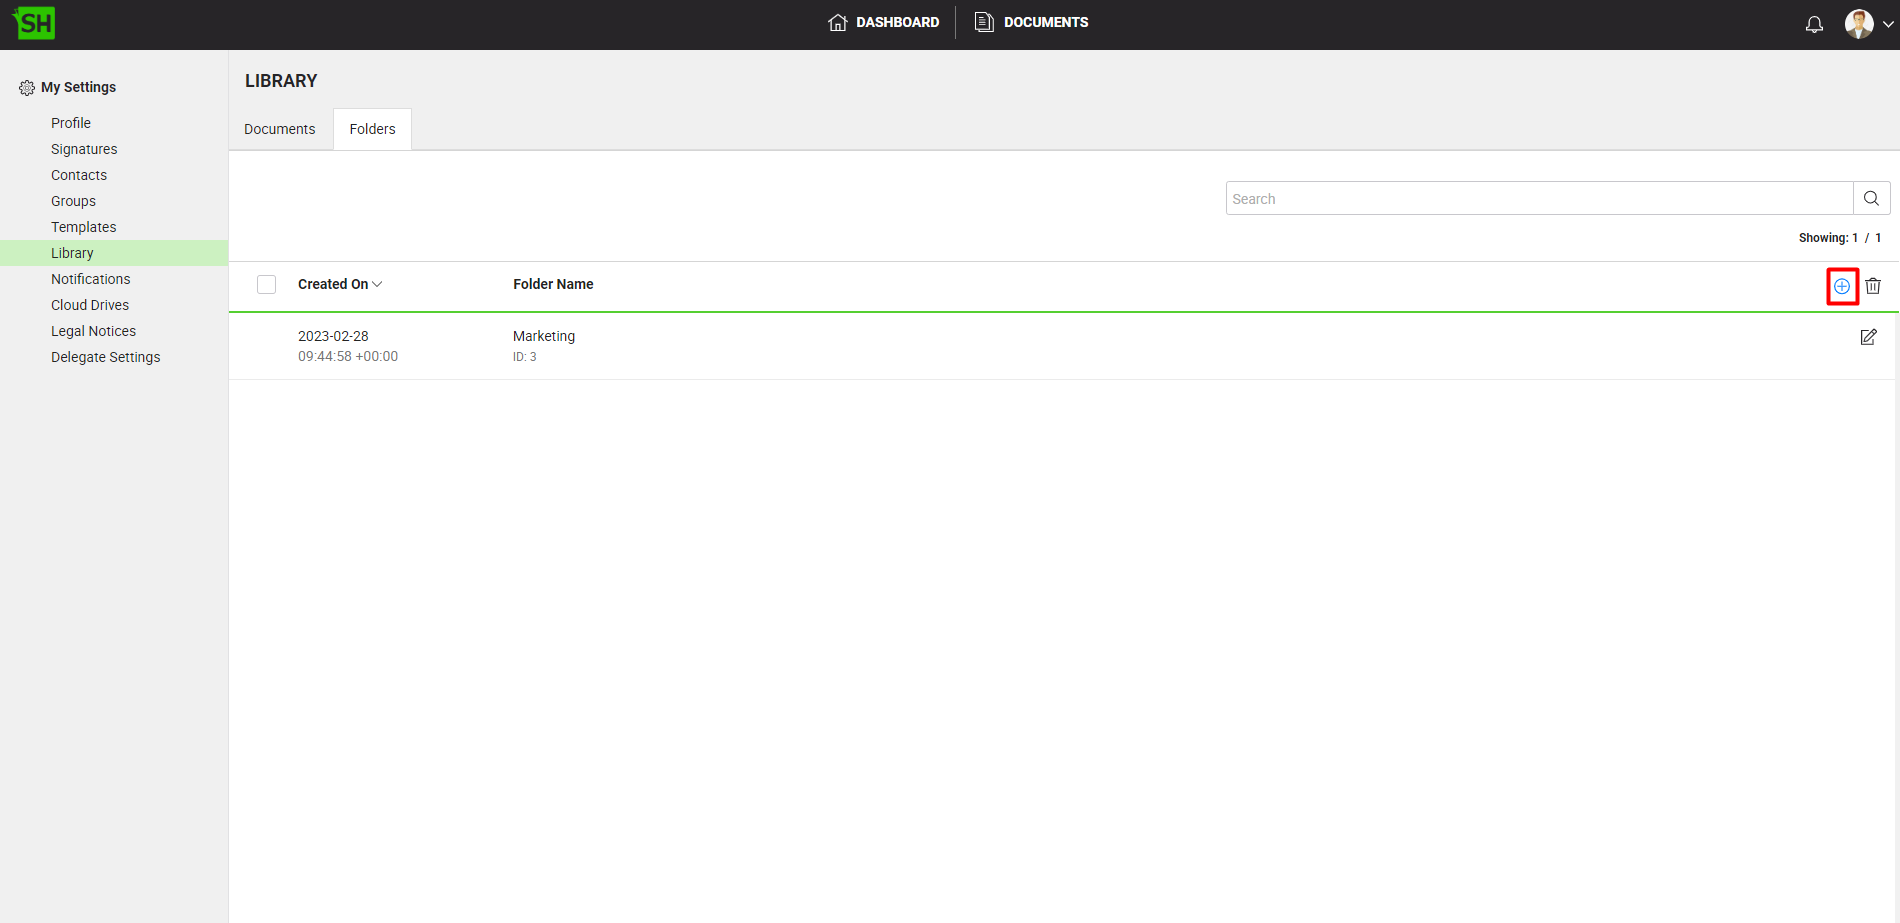Switch to the Documents tab

[279, 129]
